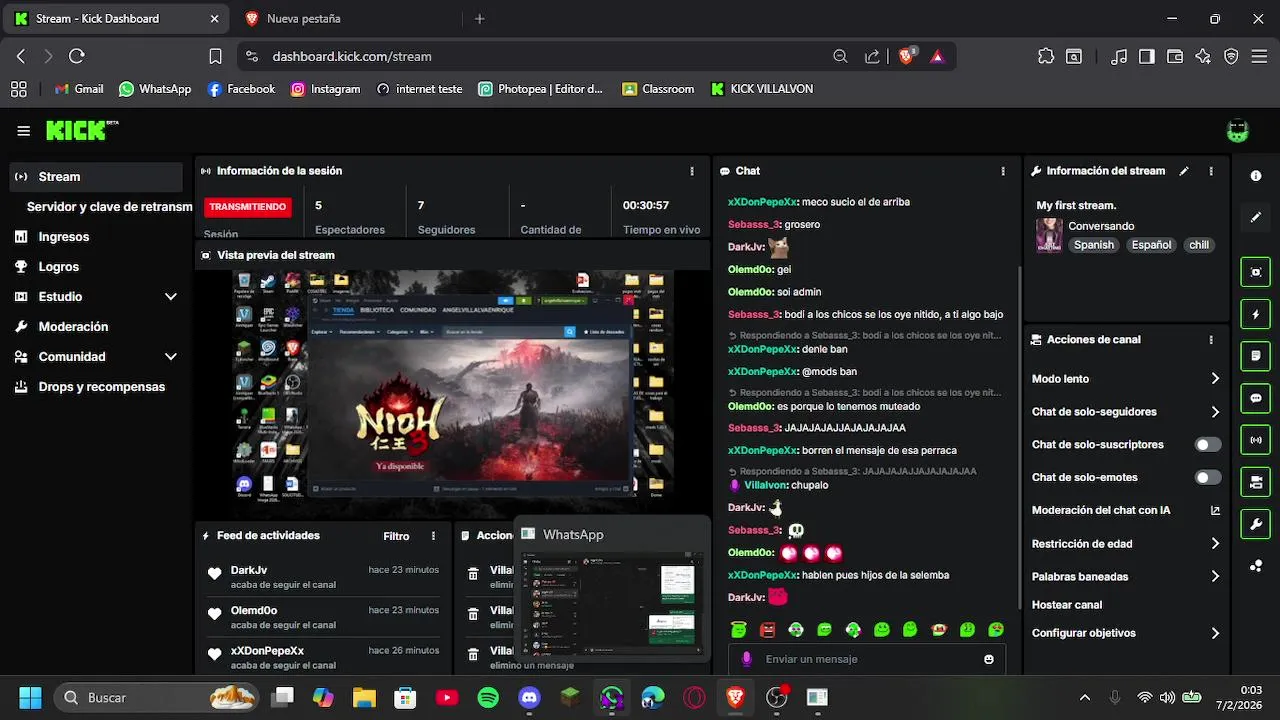This screenshot has width=1280, height=720.
Task: Select Stream in the sidebar
Action: click(96, 177)
